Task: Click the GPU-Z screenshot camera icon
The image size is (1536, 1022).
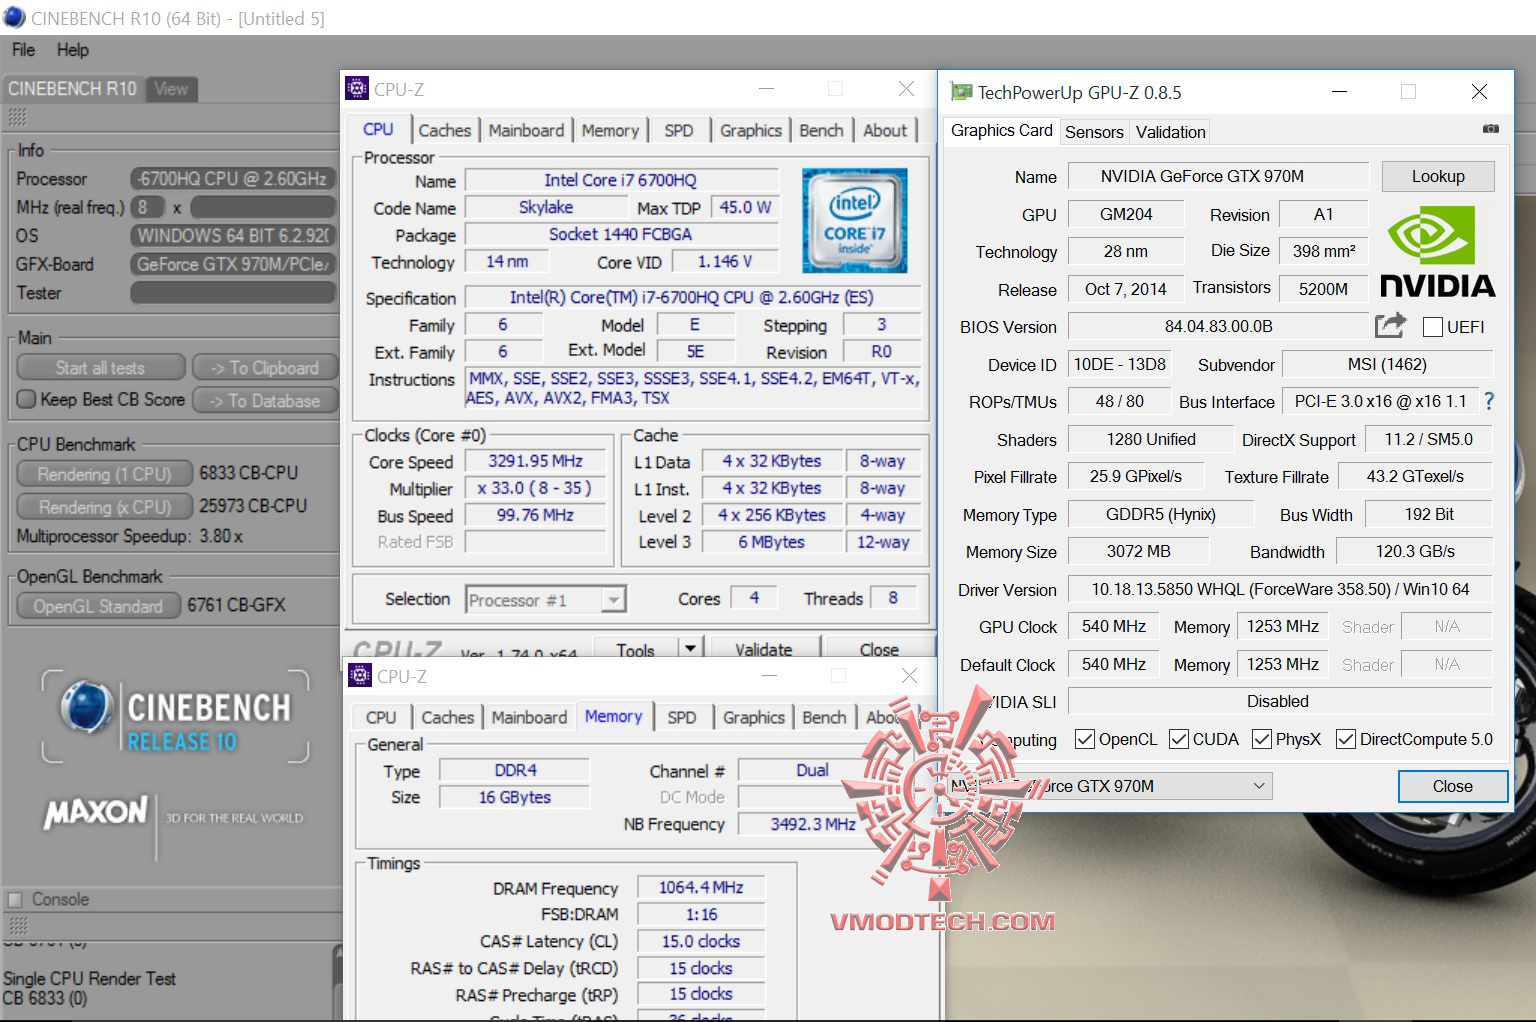Action: 1490,129
